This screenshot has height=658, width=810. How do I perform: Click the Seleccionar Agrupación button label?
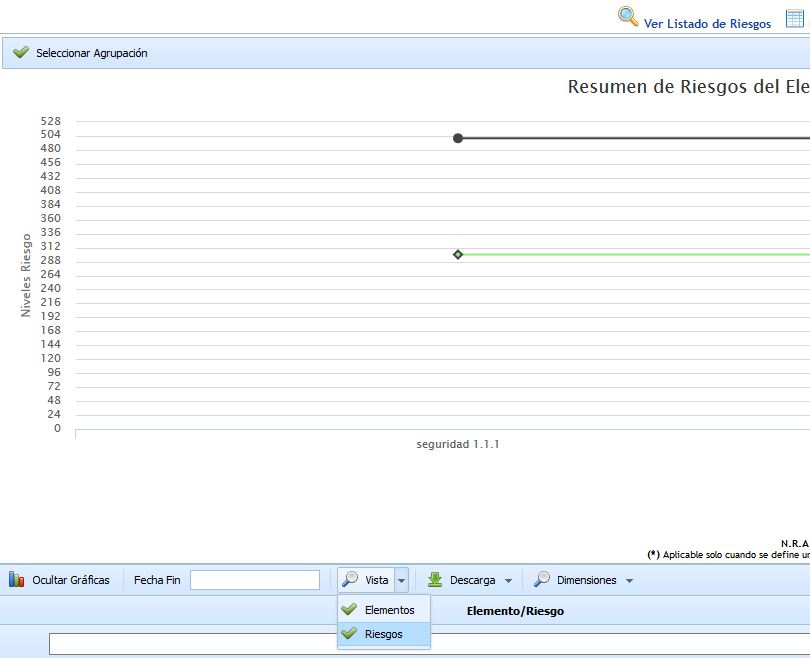(x=91, y=53)
